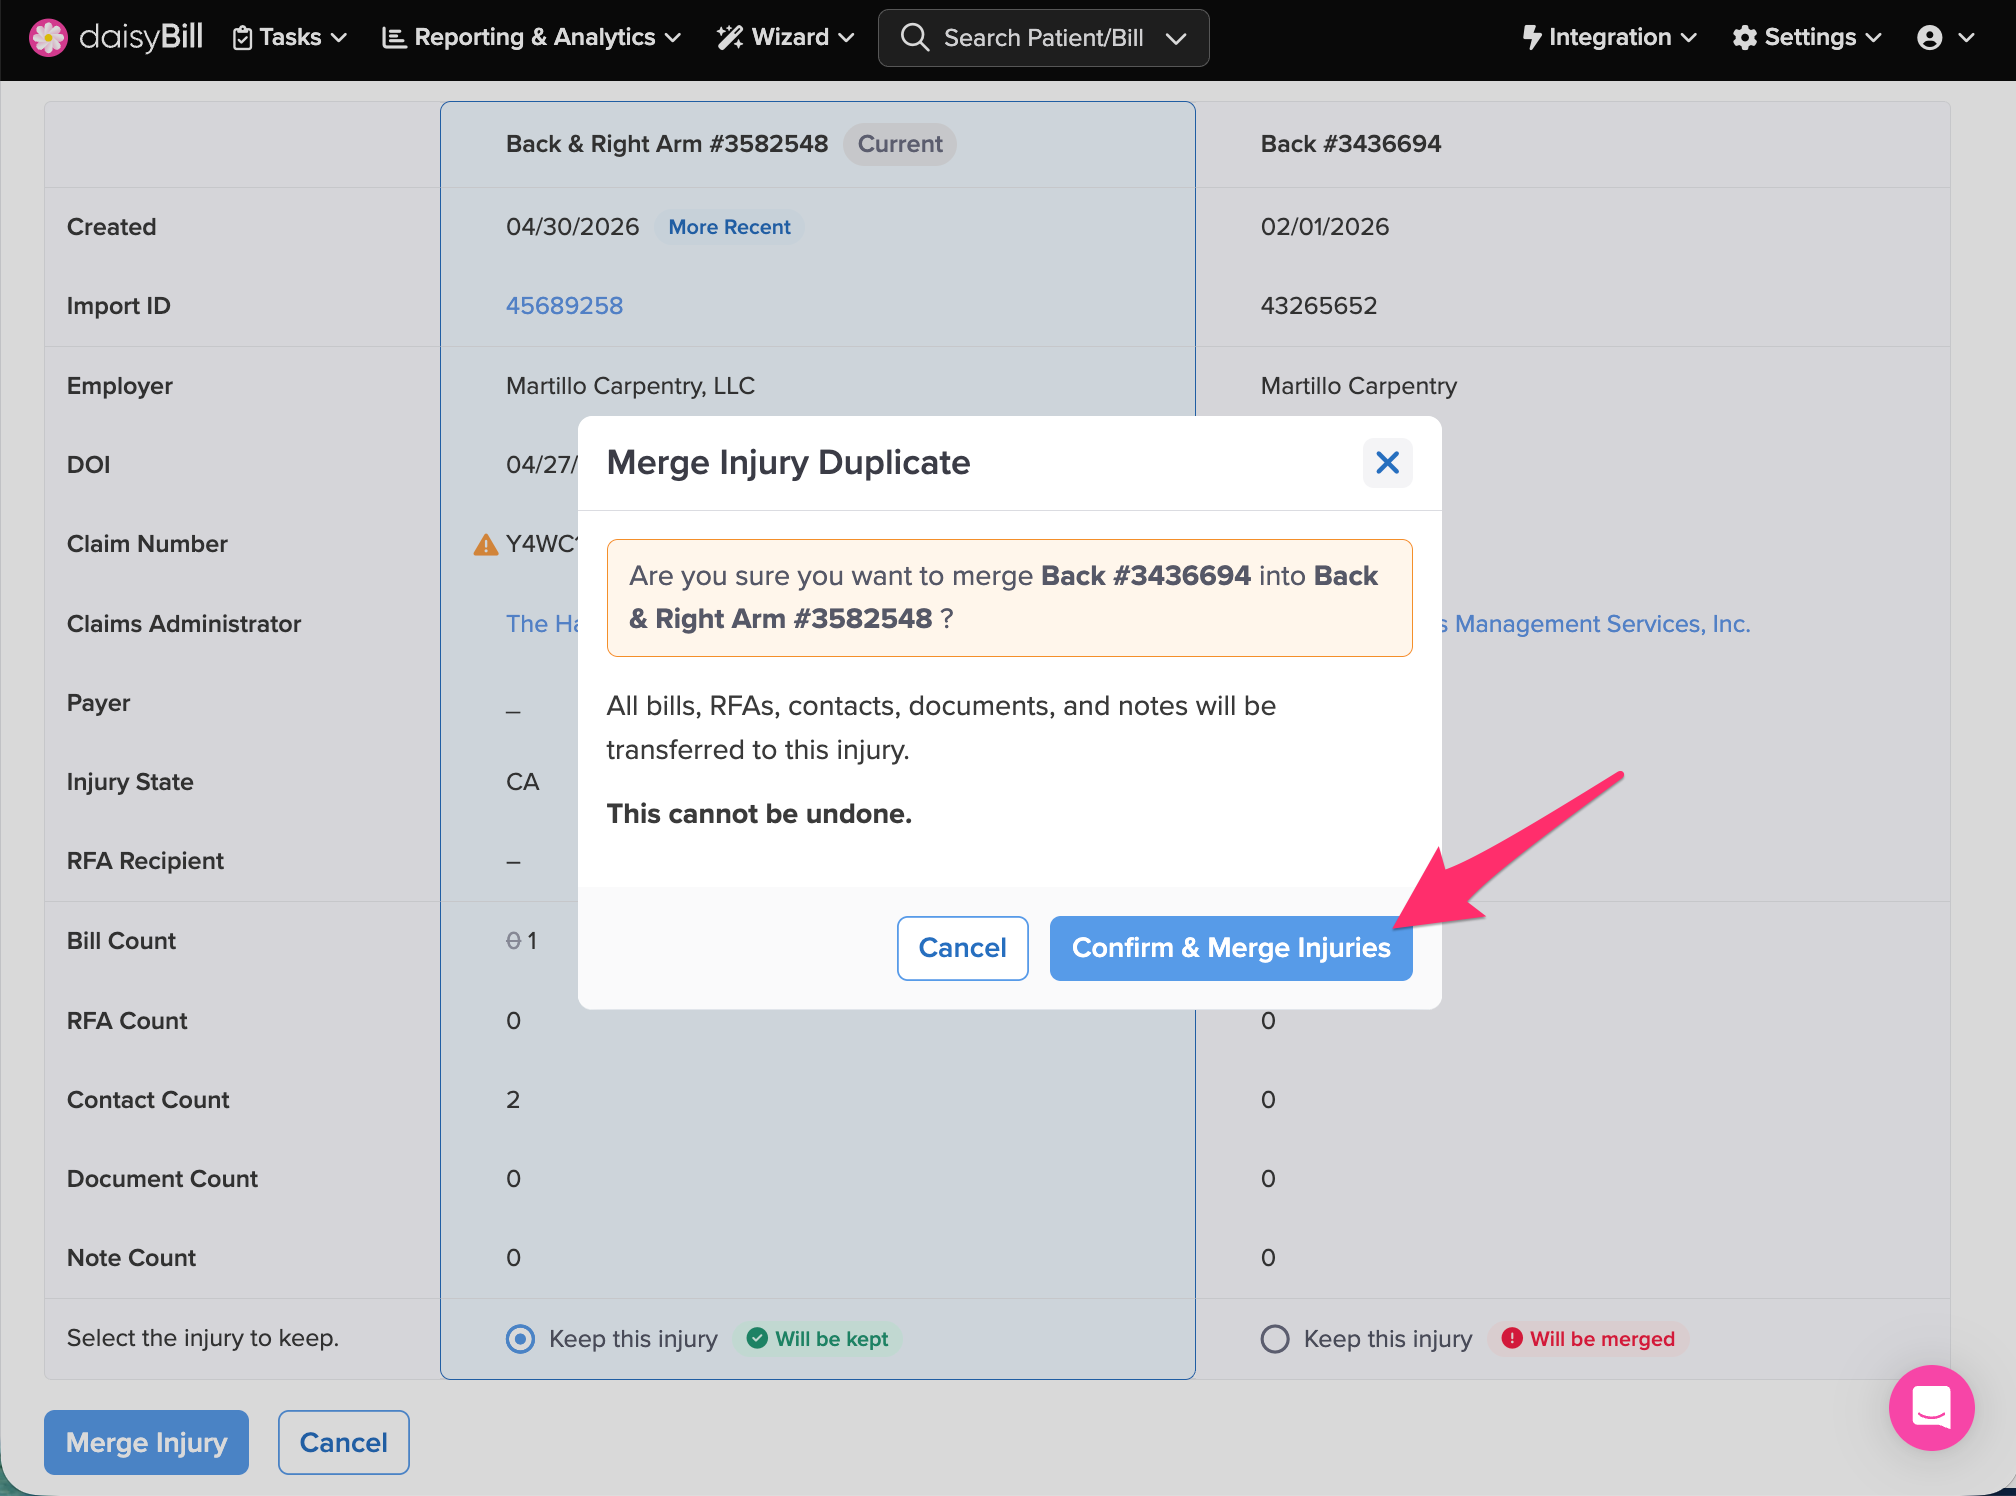Click Cancel in the merge dialog

(962, 948)
